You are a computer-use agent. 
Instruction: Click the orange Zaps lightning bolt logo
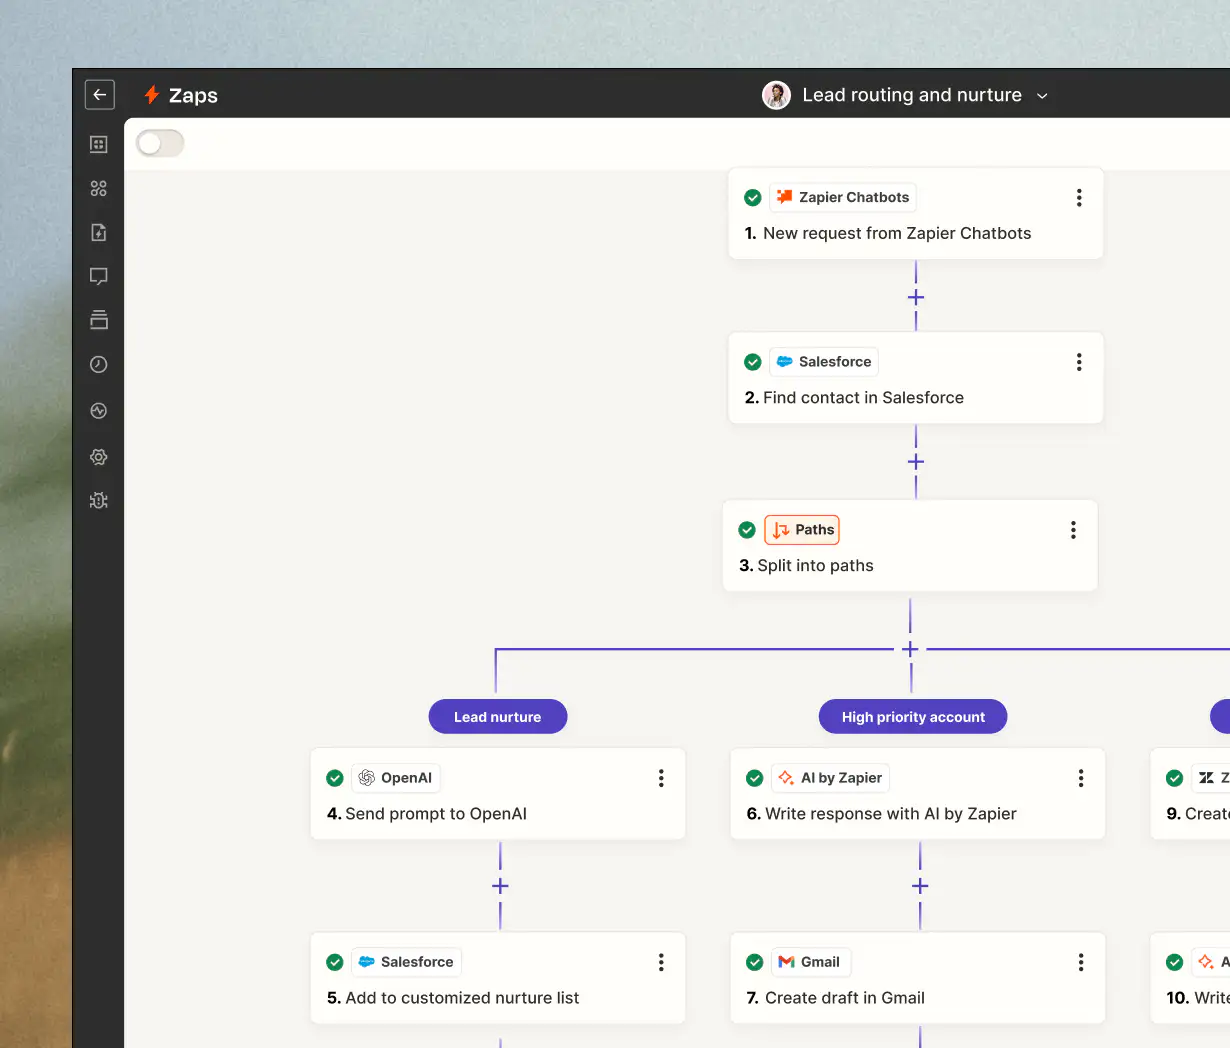coord(152,95)
